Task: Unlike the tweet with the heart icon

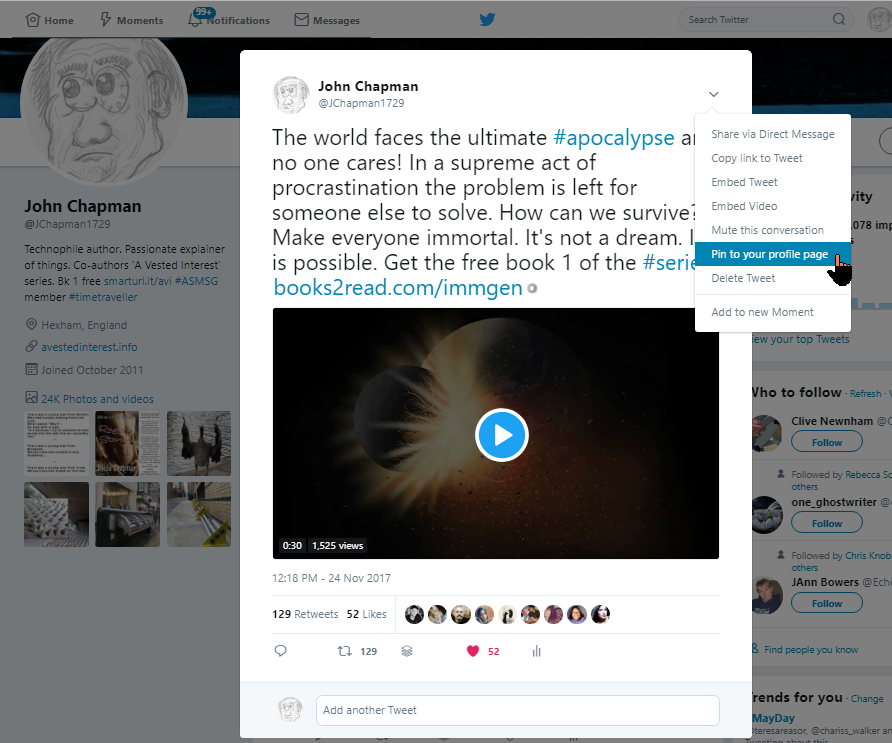Action: 472,650
